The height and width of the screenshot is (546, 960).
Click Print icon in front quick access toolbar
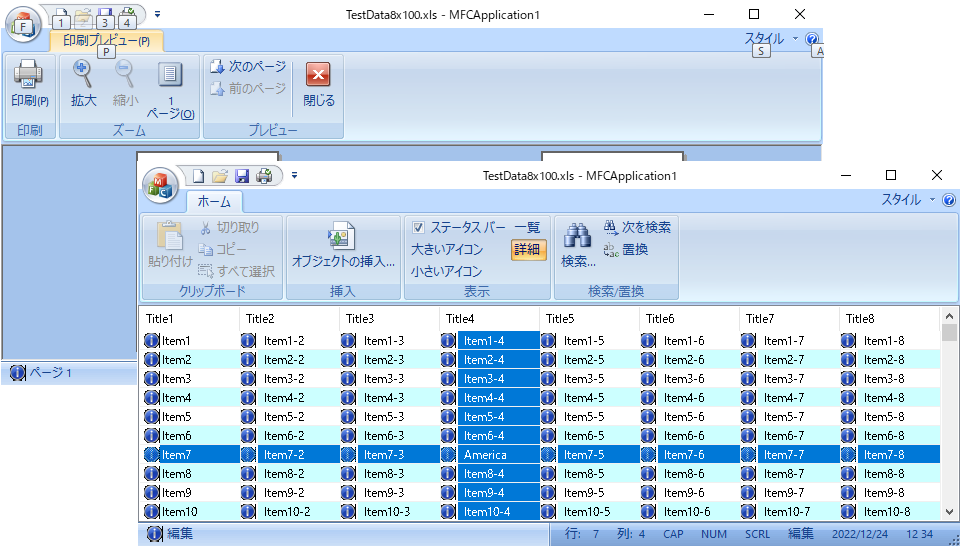[x=264, y=176]
